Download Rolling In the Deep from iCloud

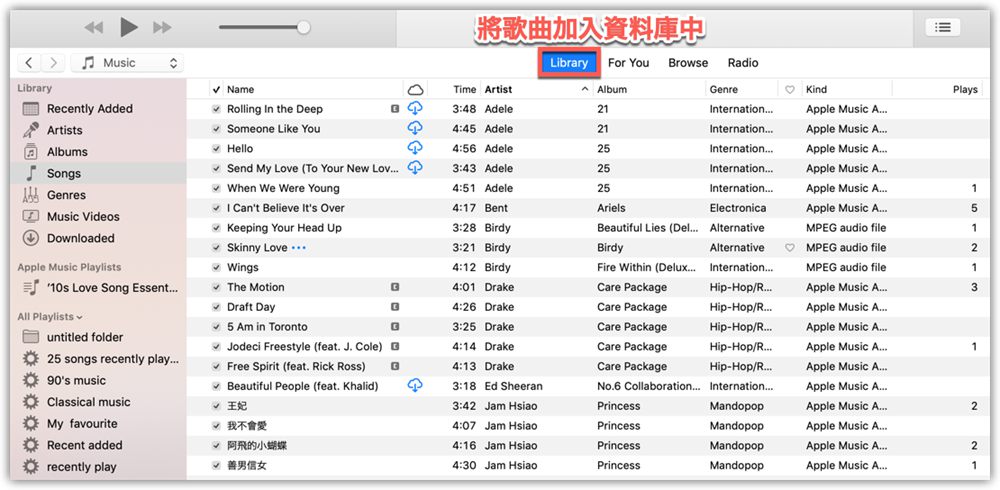pyautogui.click(x=415, y=108)
